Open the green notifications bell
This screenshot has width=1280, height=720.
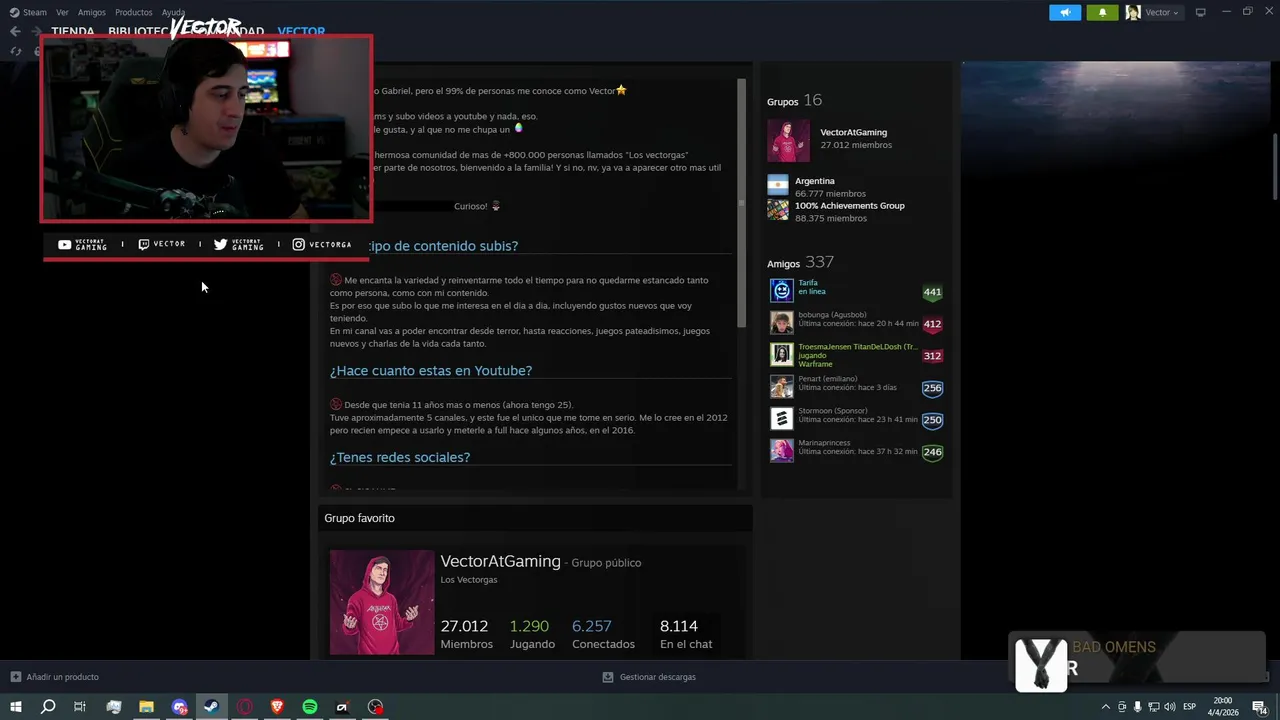coord(1102,12)
